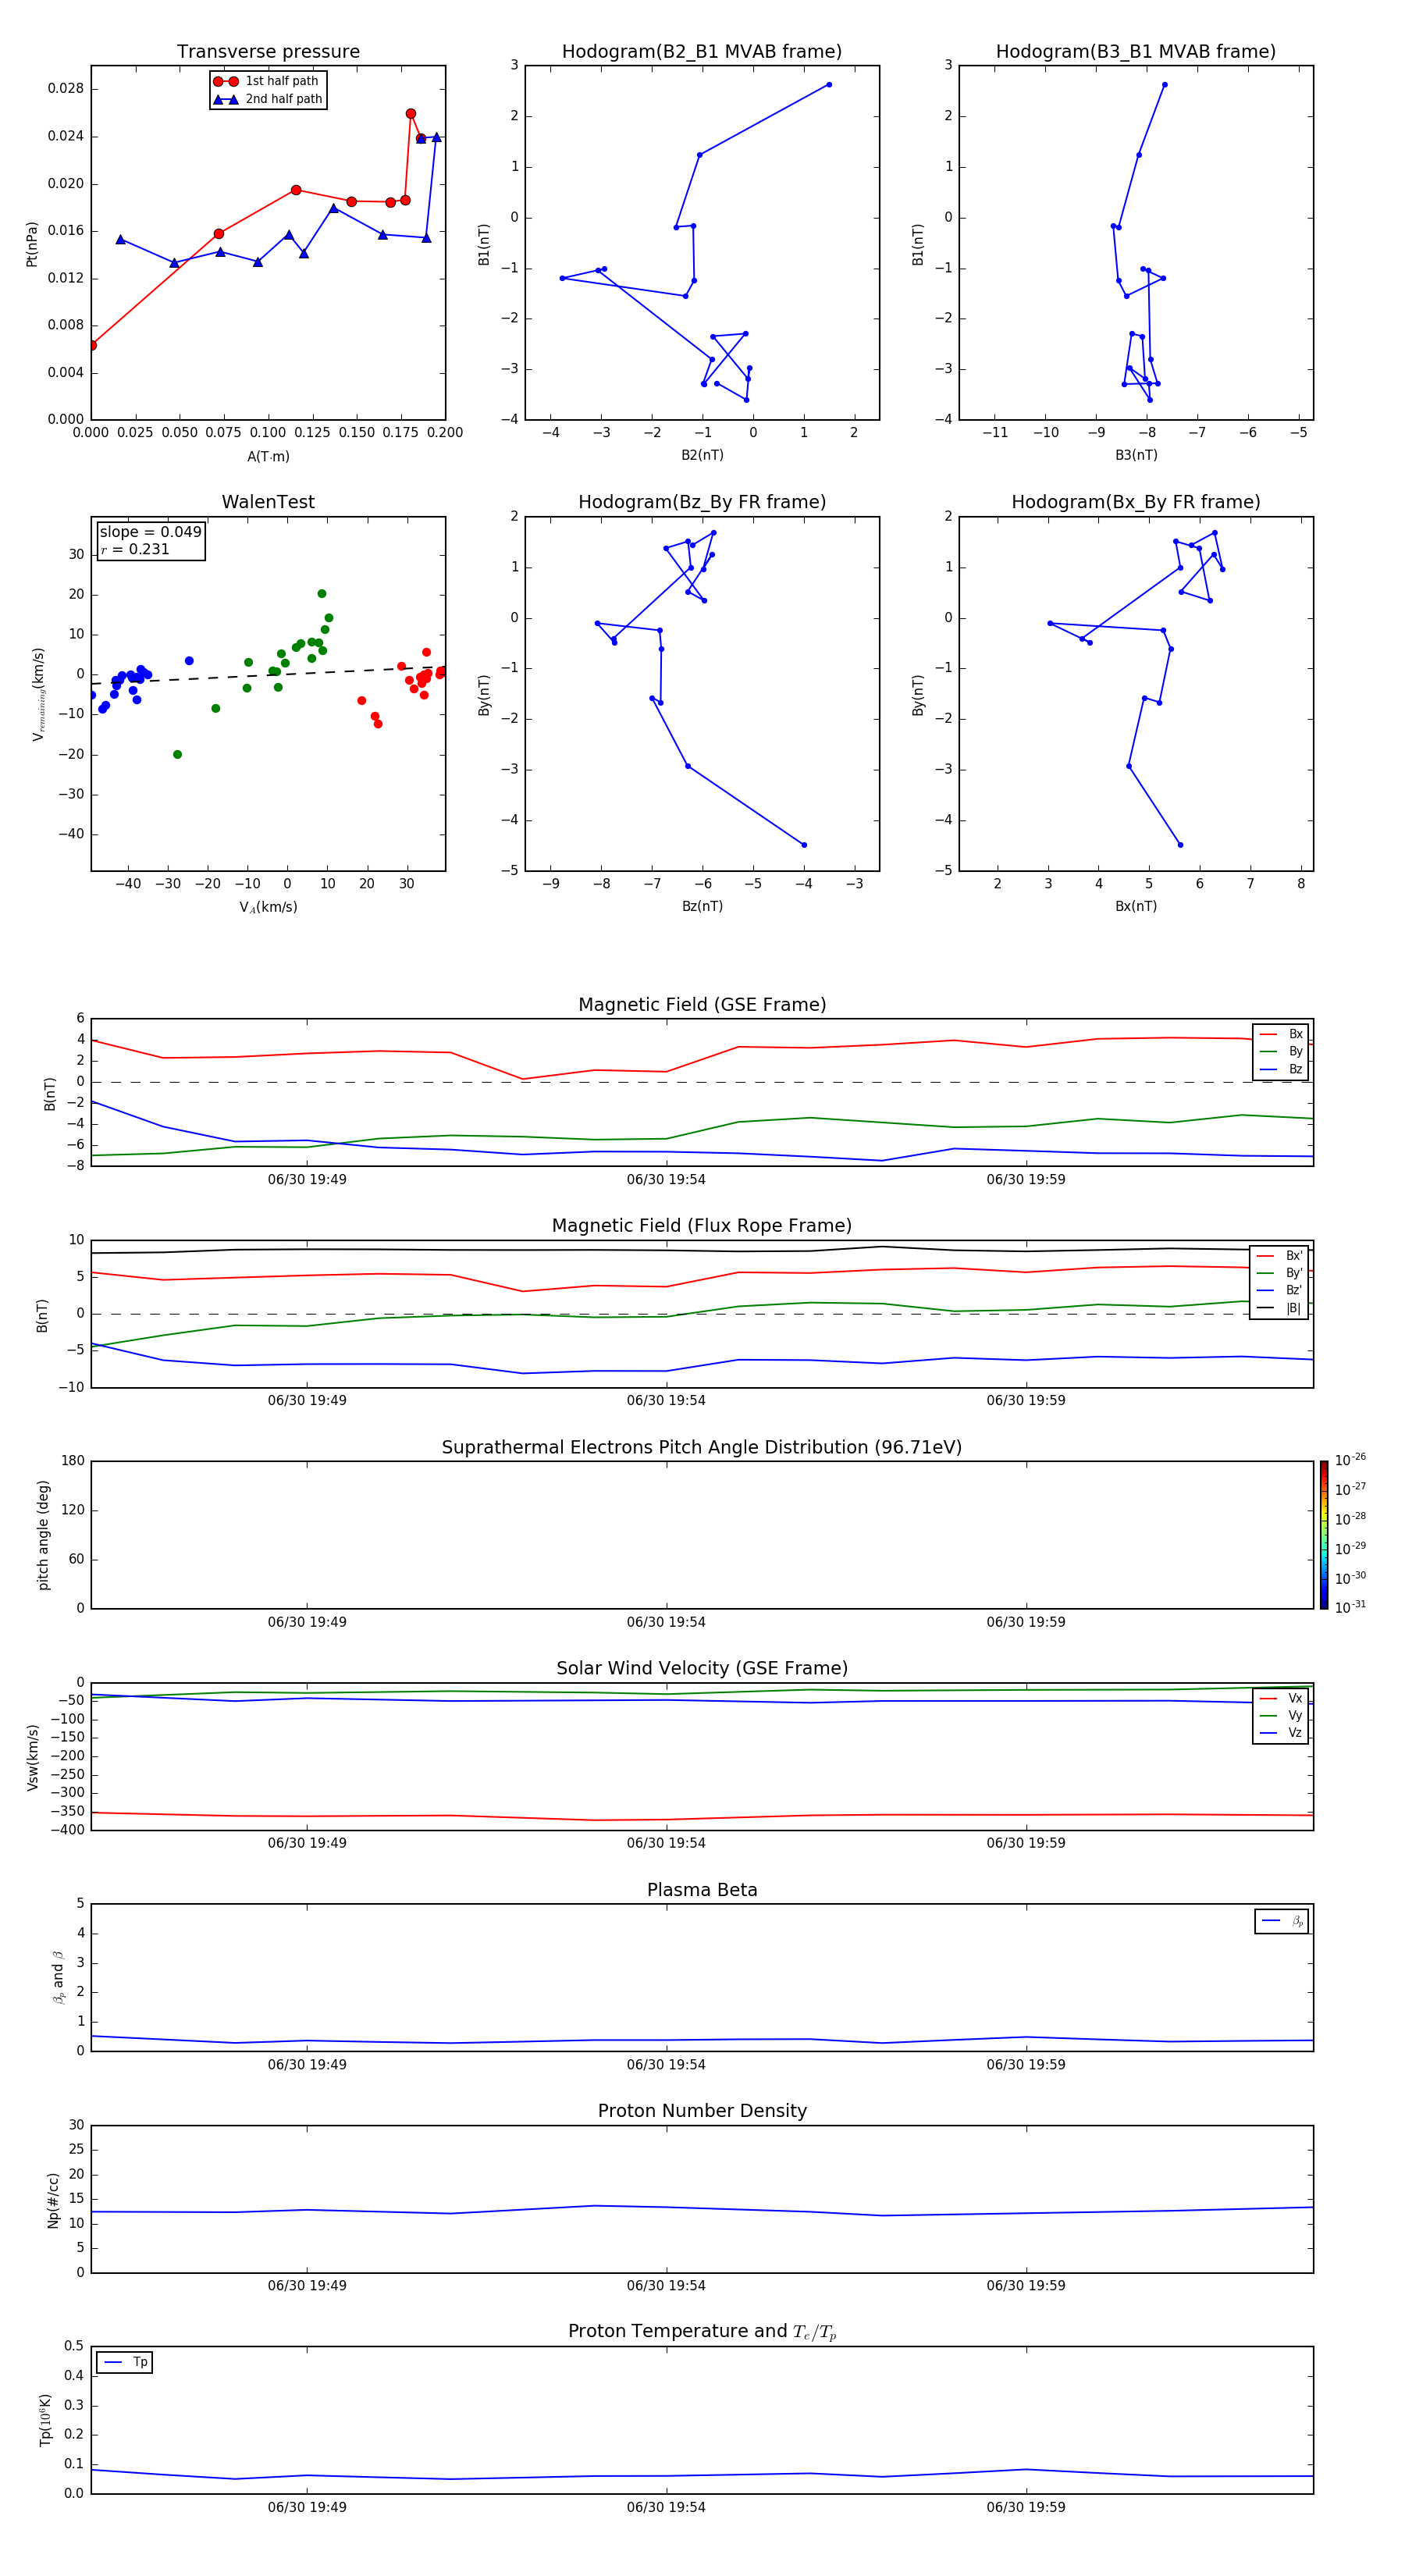
Task: Click the 'Suprathermal Electrons Pitch Angle Distribution' title
Action: pos(702,1447)
